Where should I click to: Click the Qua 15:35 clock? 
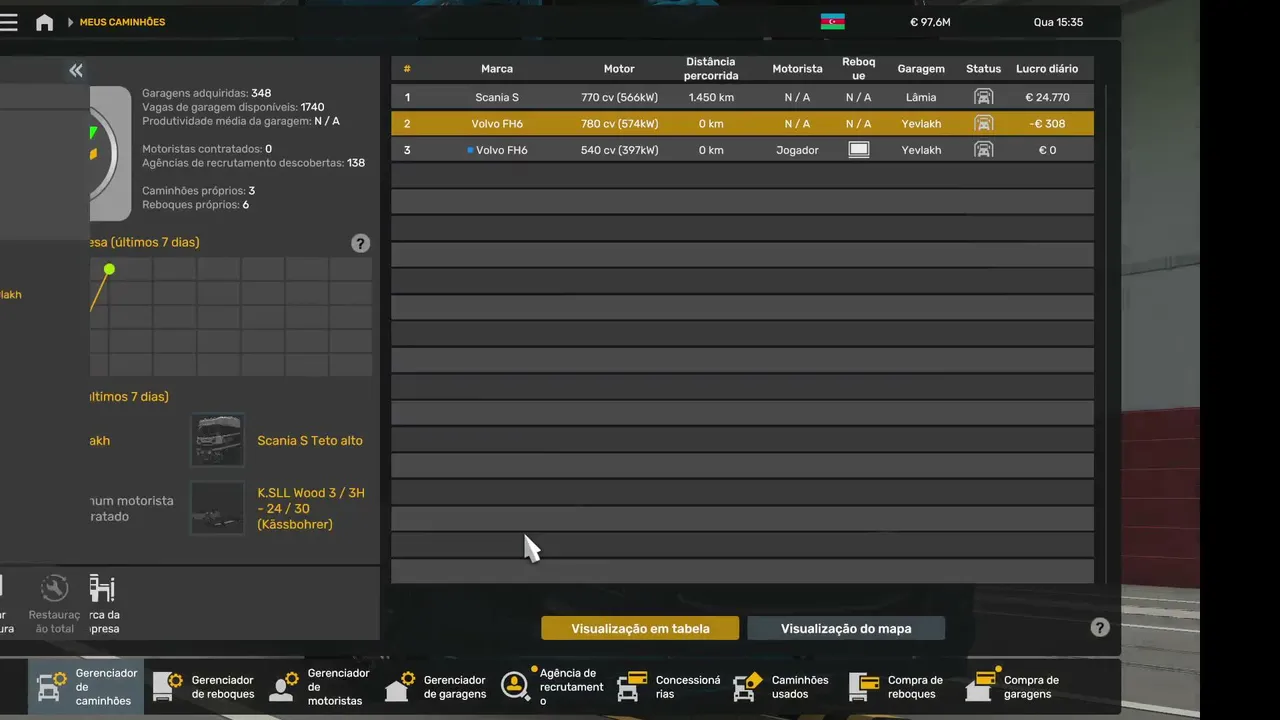point(1058,22)
